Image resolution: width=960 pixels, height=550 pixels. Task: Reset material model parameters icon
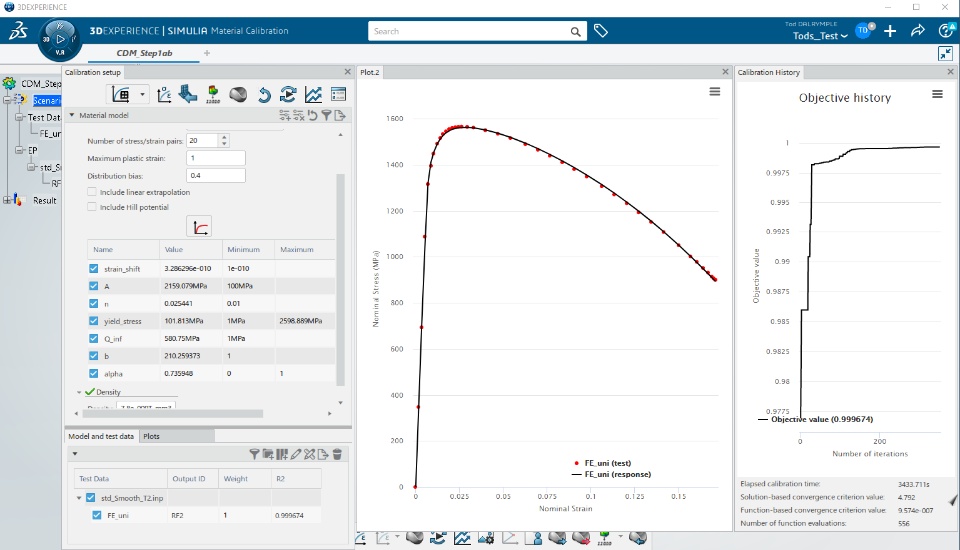tap(312, 115)
